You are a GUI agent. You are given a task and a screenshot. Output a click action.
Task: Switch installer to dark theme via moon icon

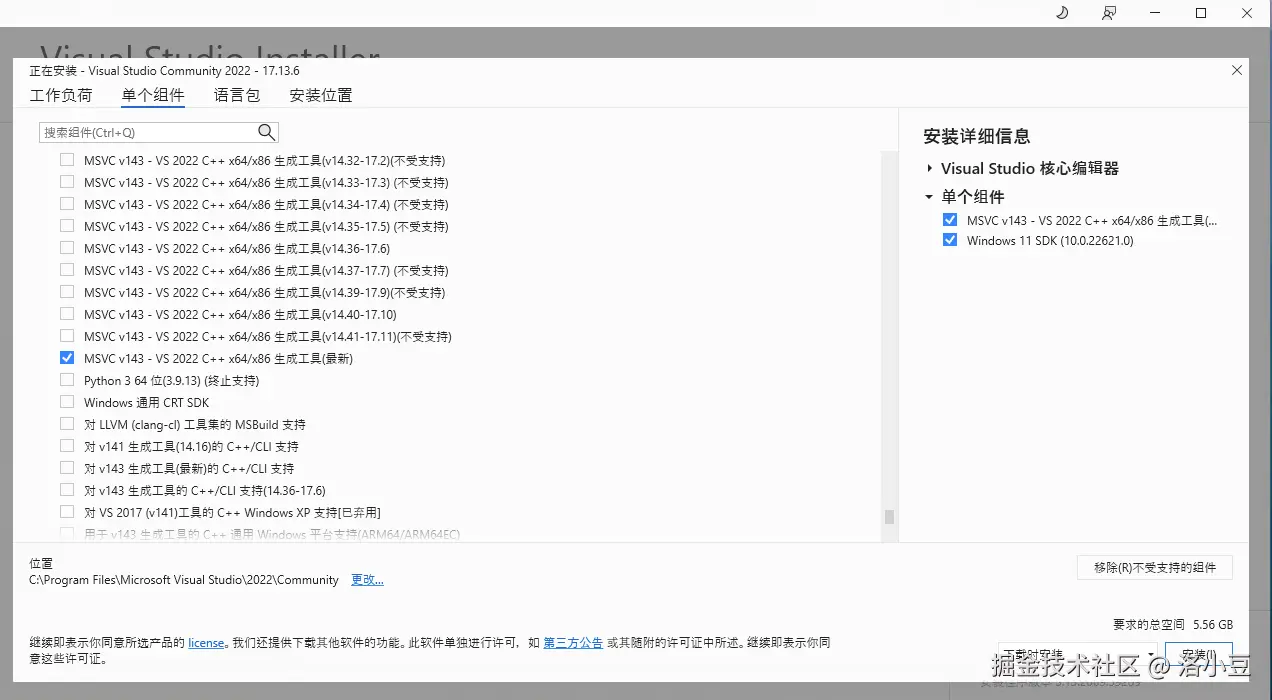point(1062,13)
